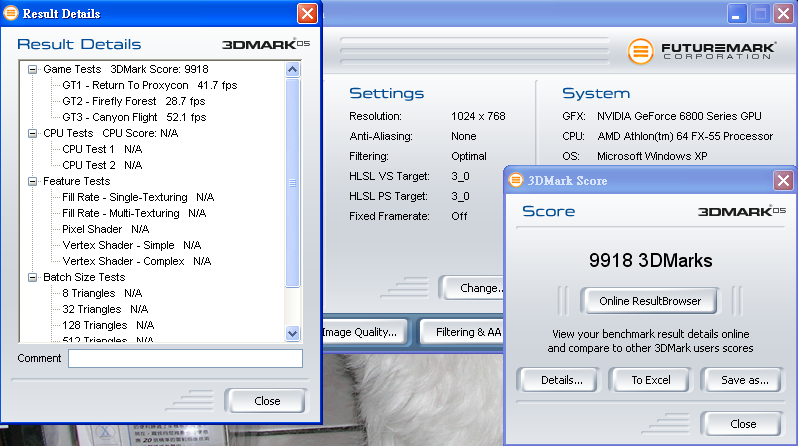Screen dimensions: 798x446
Task: Click Result Details title bar X button
Action: click(x=307, y=13)
